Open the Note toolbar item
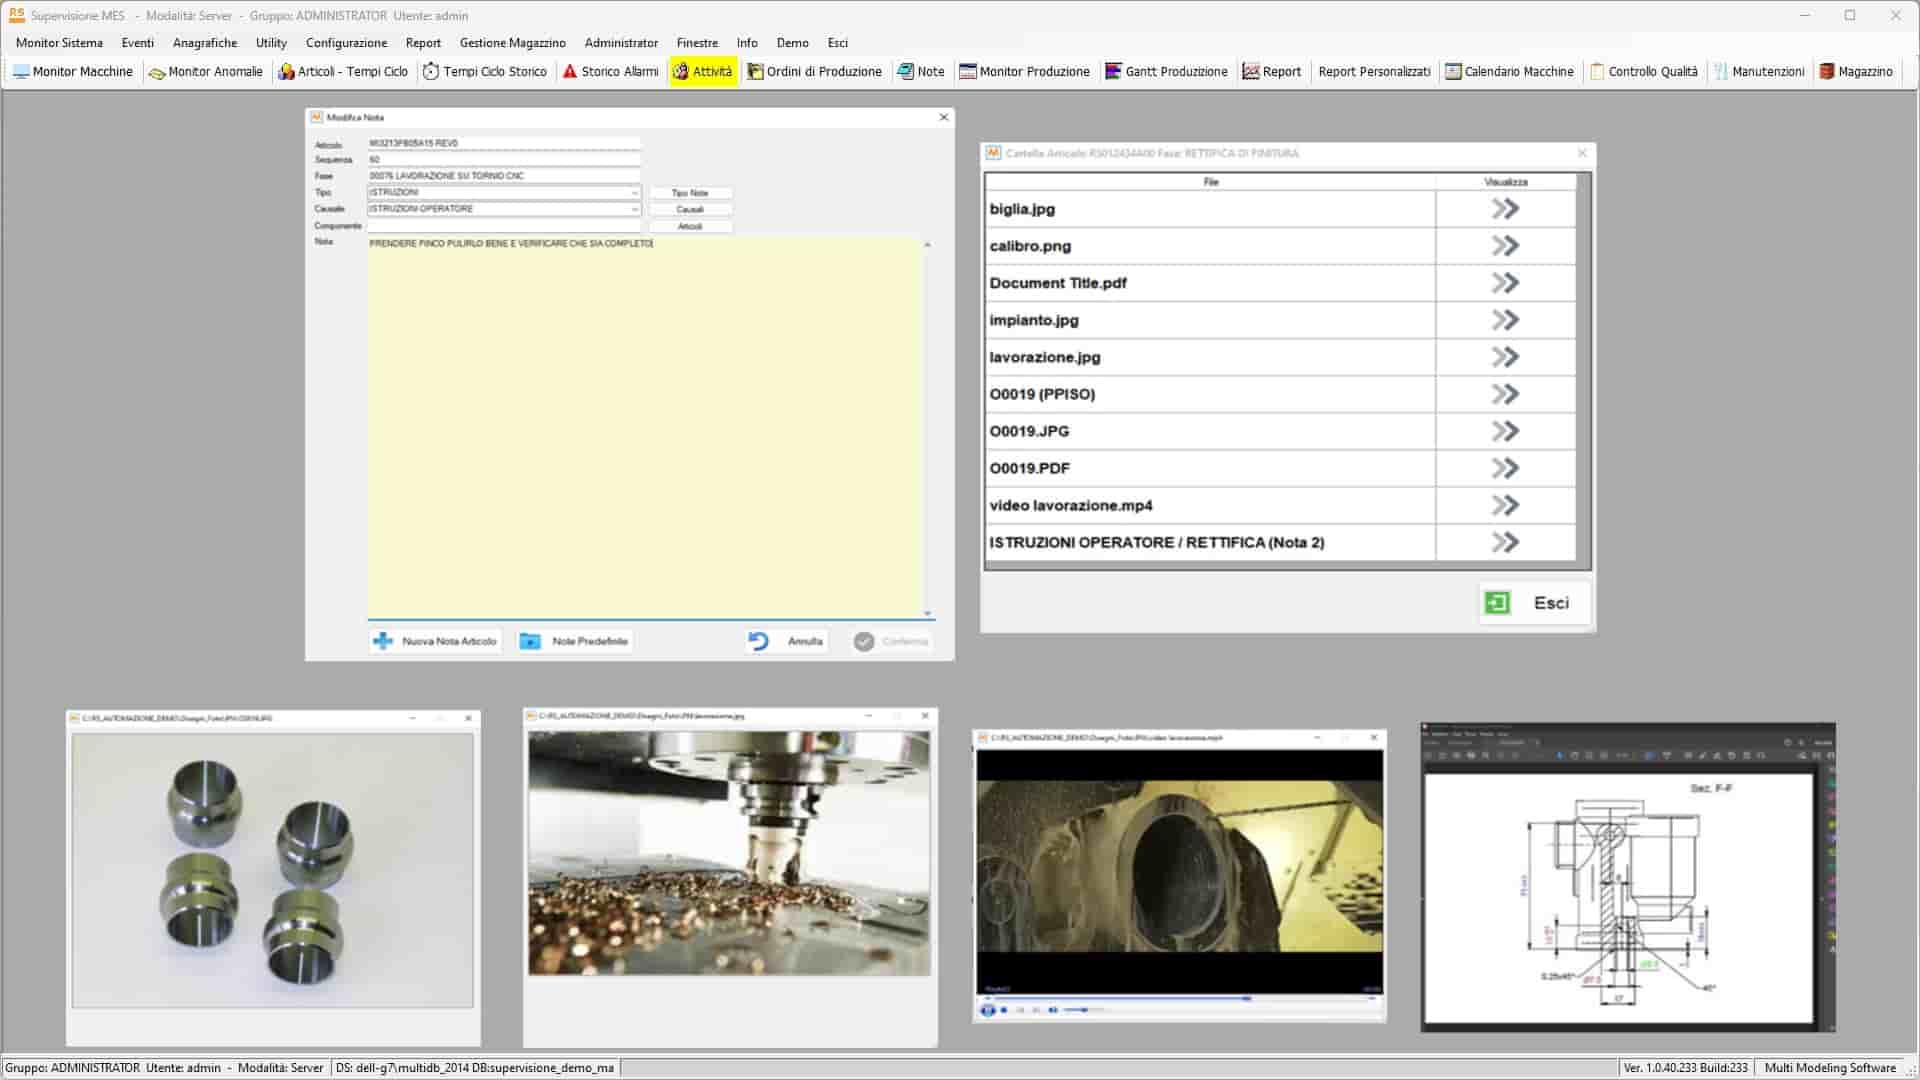This screenshot has height=1080, width=1920. pos(920,72)
